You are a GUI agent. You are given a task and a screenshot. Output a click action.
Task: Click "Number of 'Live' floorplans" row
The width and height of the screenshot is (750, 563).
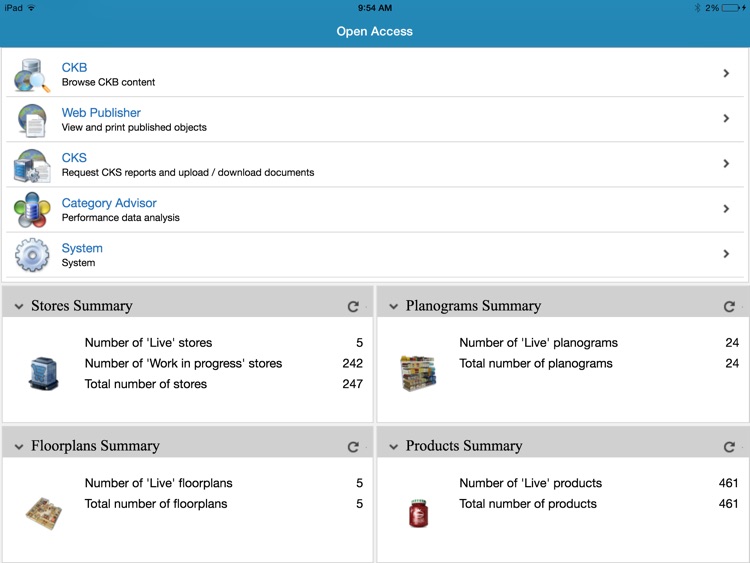tap(224, 483)
